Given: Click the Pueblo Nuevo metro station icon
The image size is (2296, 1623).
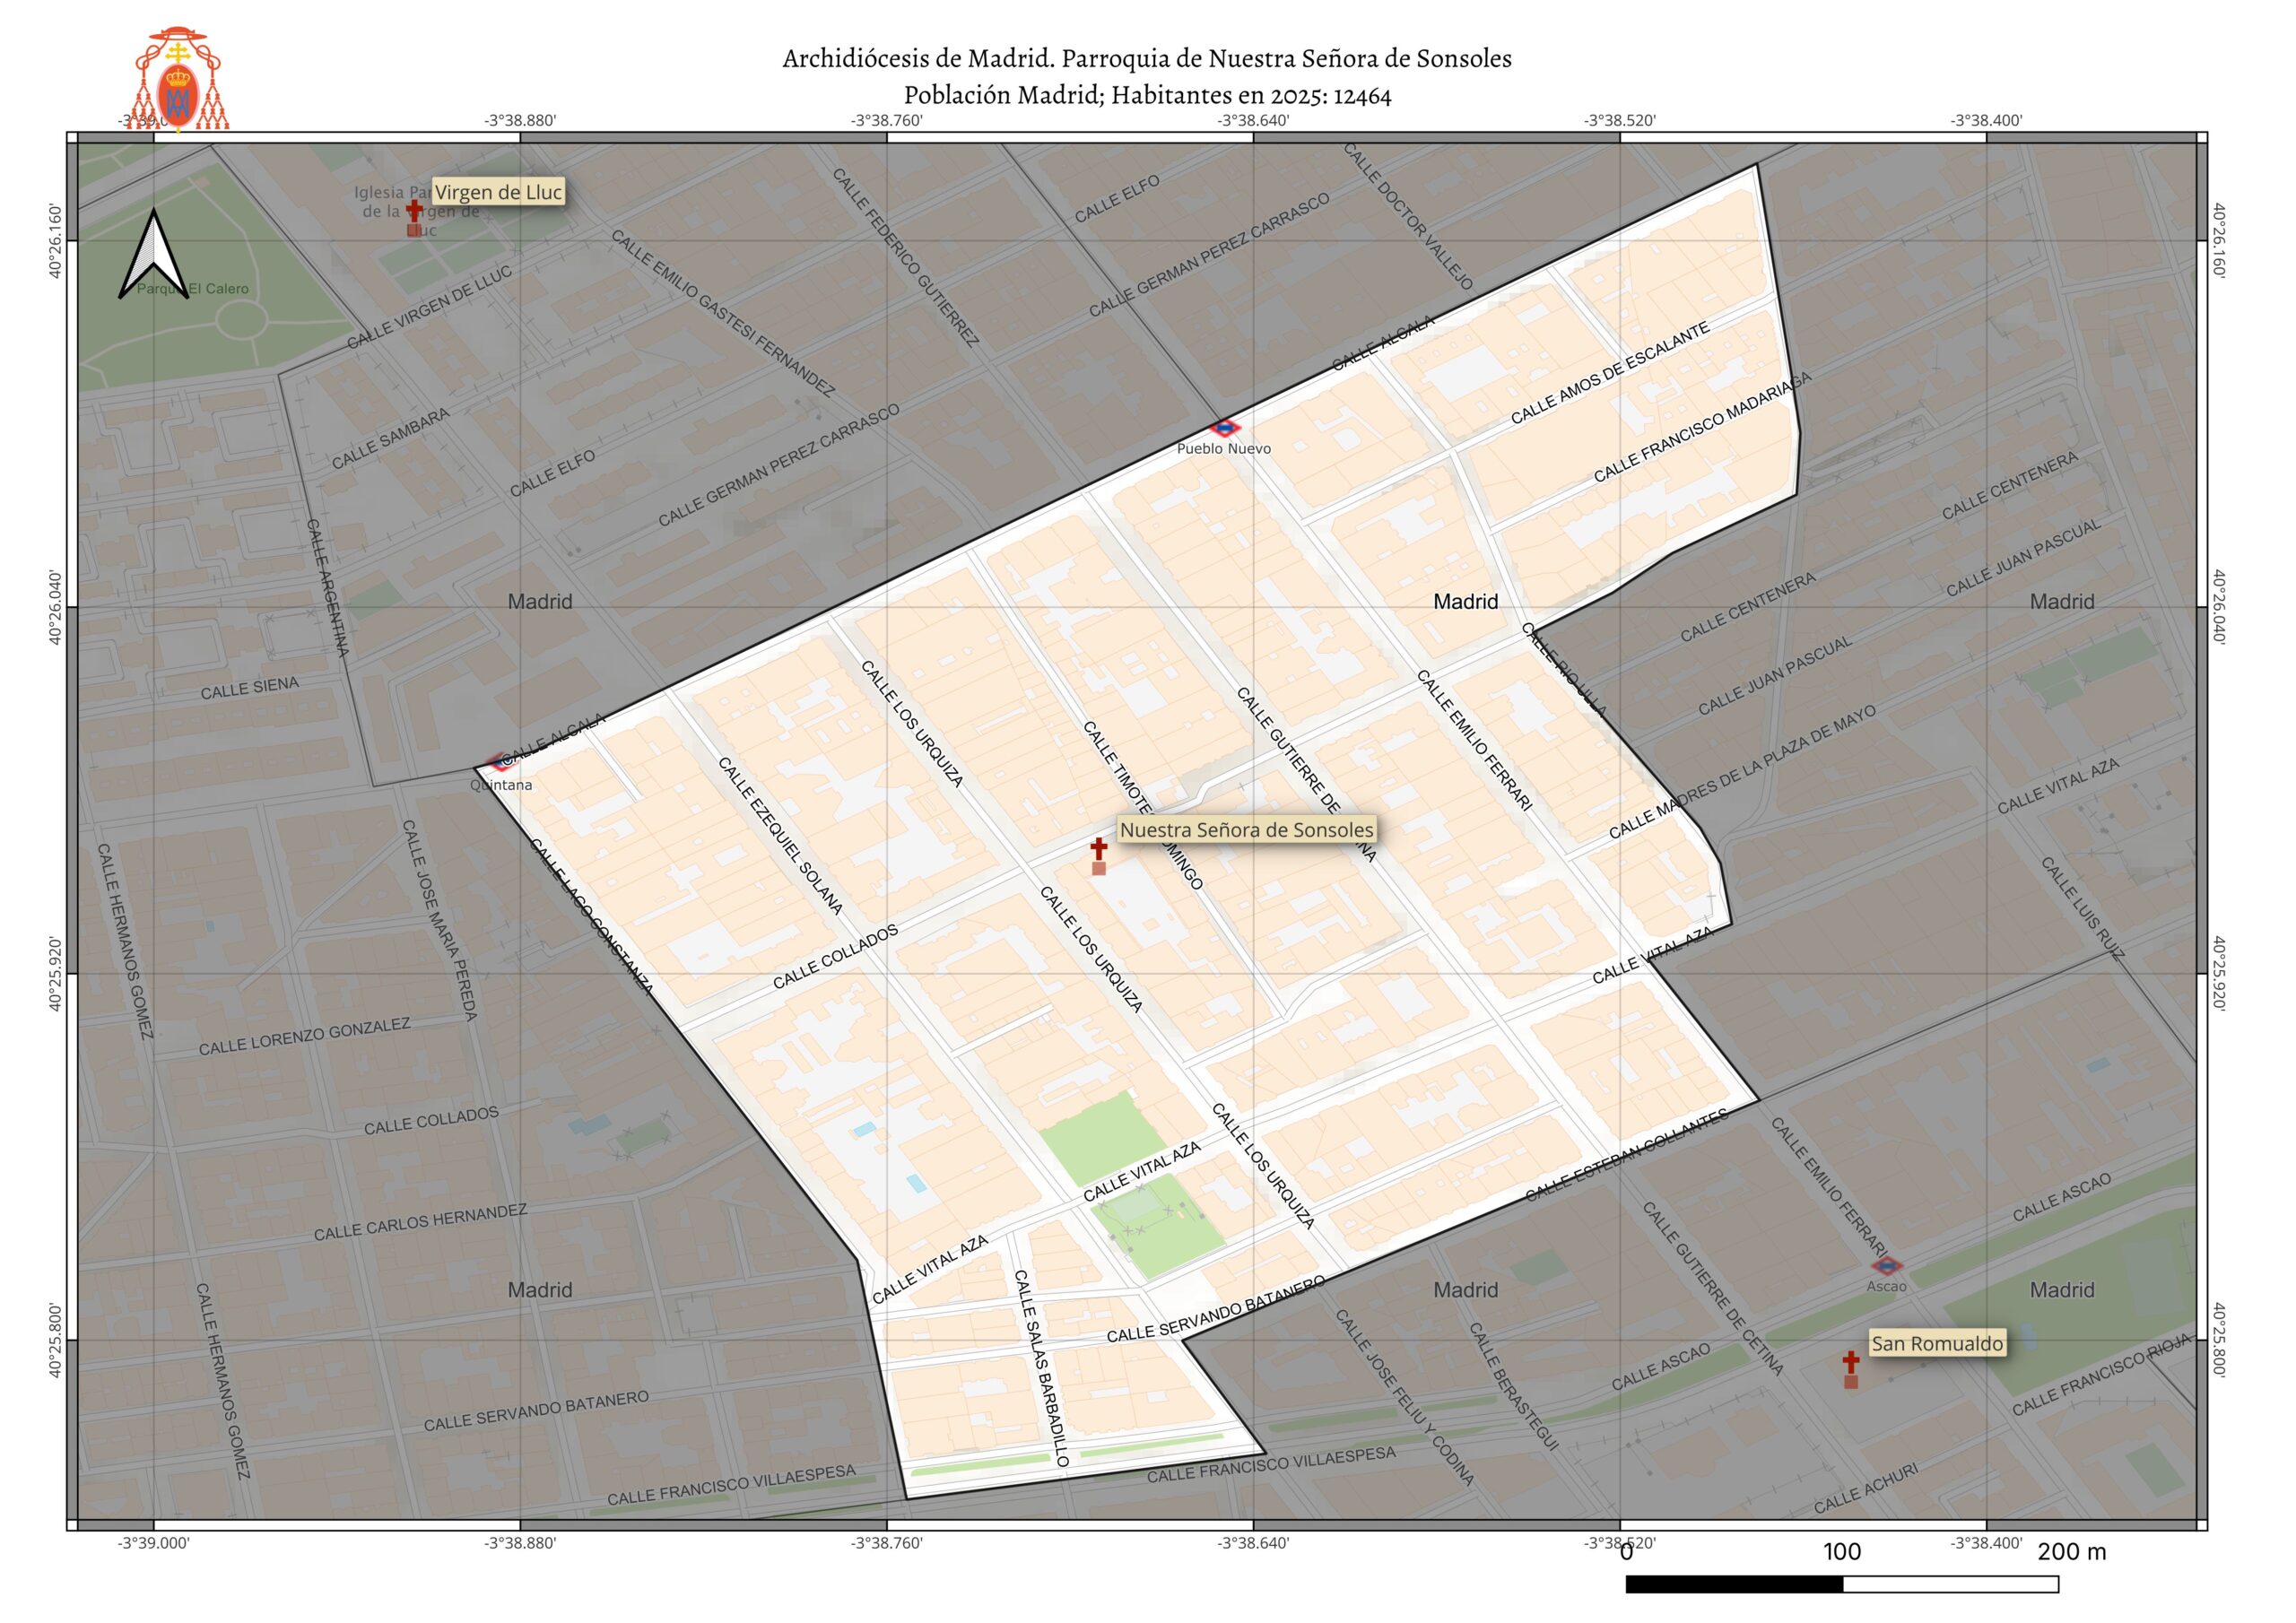Looking at the screenshot, I should click(x=1224, y=429).
